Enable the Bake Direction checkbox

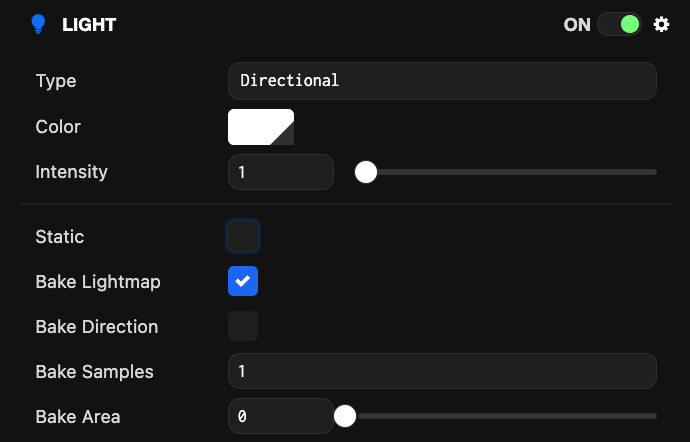[243, 326]
